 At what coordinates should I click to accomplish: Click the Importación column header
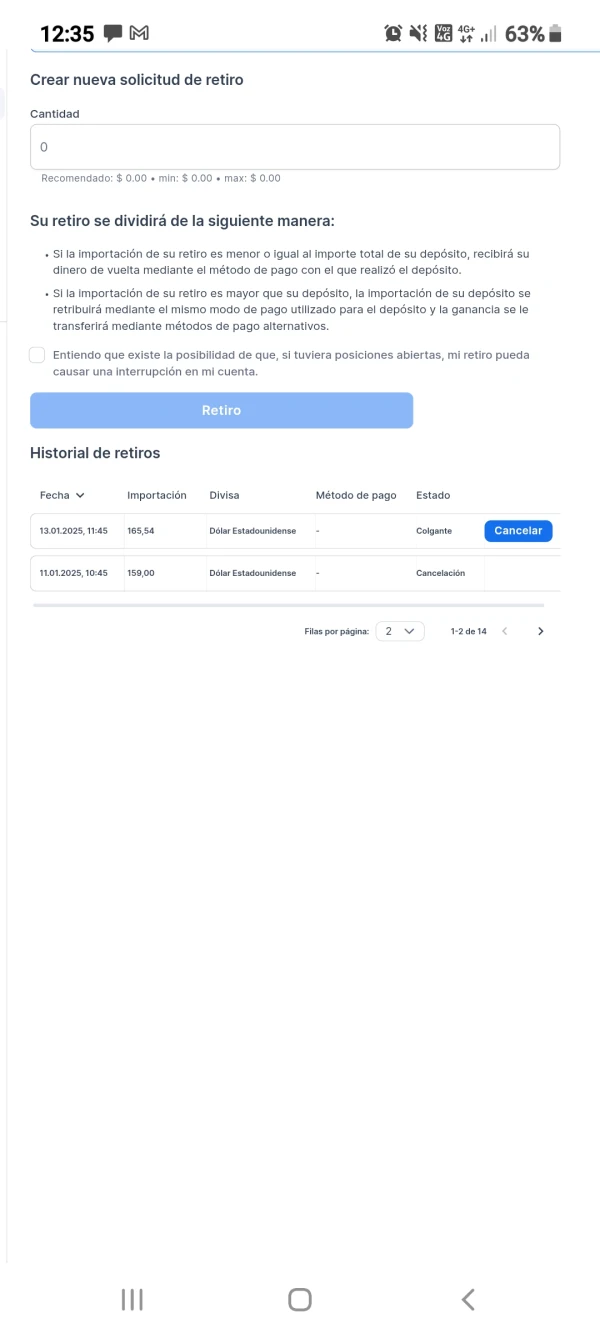point(157,495)
